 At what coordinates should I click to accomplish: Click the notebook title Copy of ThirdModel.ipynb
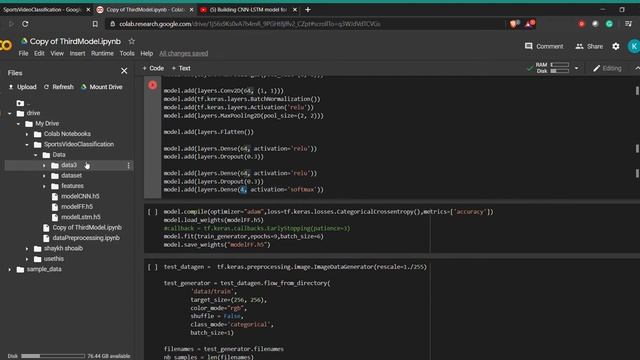coord(75,41)
